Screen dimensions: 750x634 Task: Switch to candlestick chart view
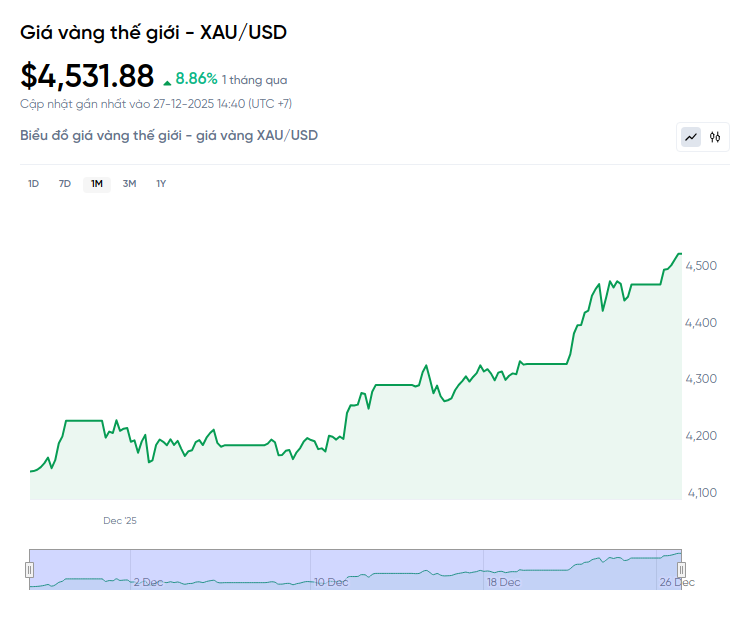(715, 137)
